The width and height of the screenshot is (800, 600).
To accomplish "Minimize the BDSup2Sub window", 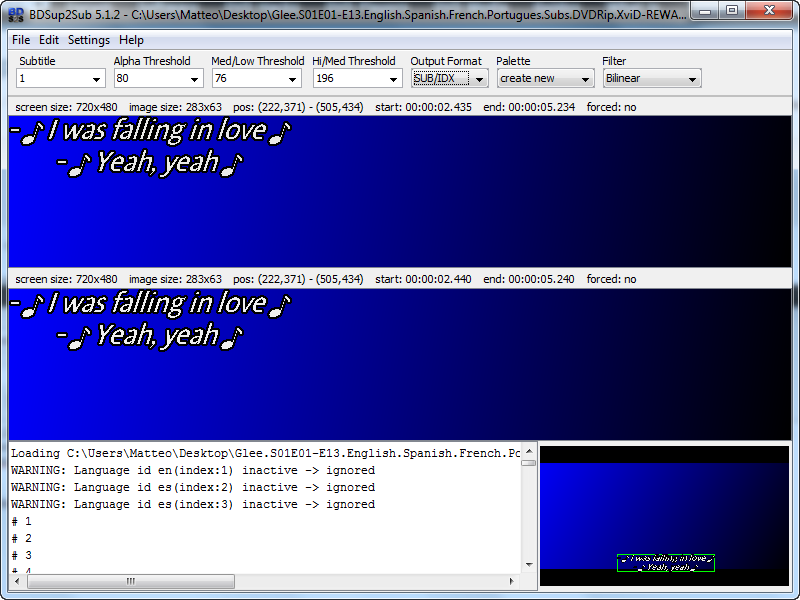I will (x=705, y=10).
